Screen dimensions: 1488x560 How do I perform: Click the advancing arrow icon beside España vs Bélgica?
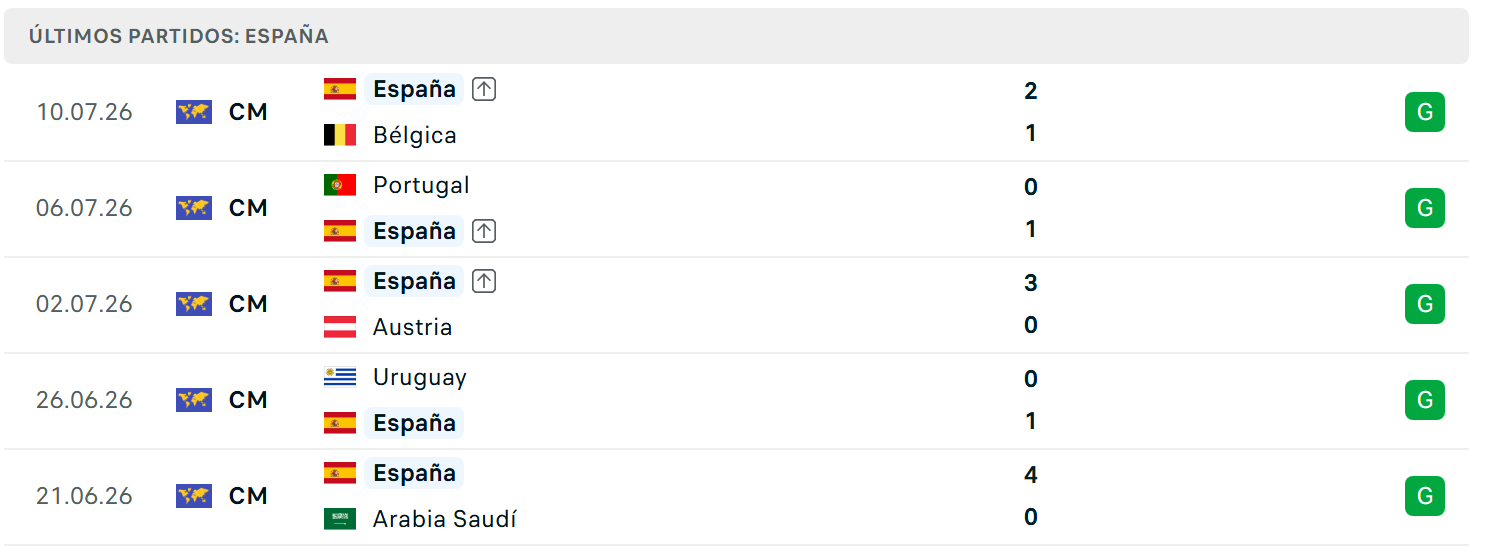pos(484,89)
